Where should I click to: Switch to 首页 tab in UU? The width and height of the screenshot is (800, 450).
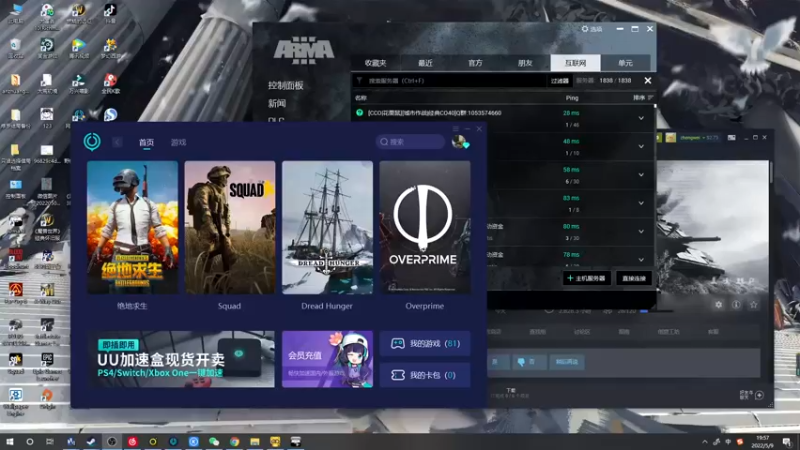tap(146, 142)
